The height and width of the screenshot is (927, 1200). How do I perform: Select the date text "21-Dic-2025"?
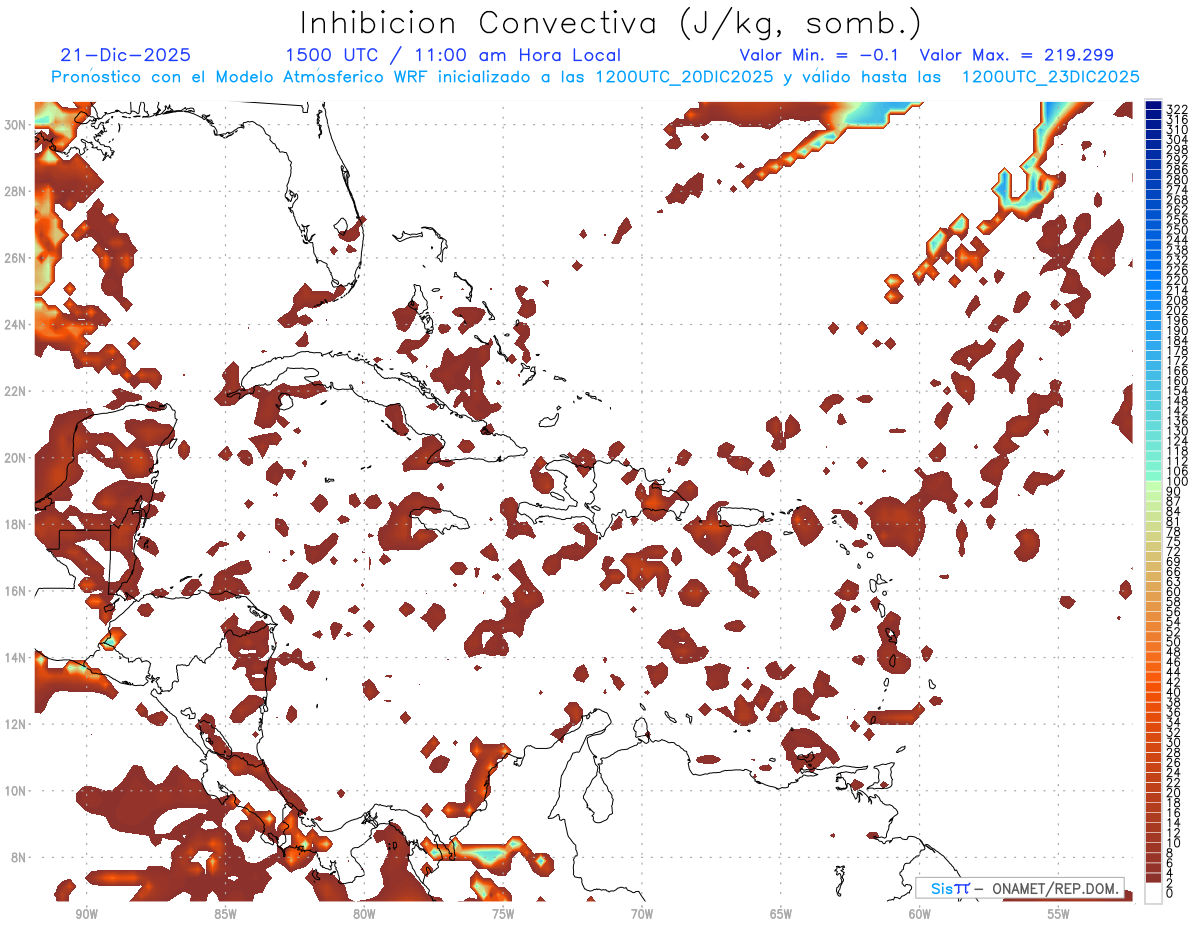(126, 56)
